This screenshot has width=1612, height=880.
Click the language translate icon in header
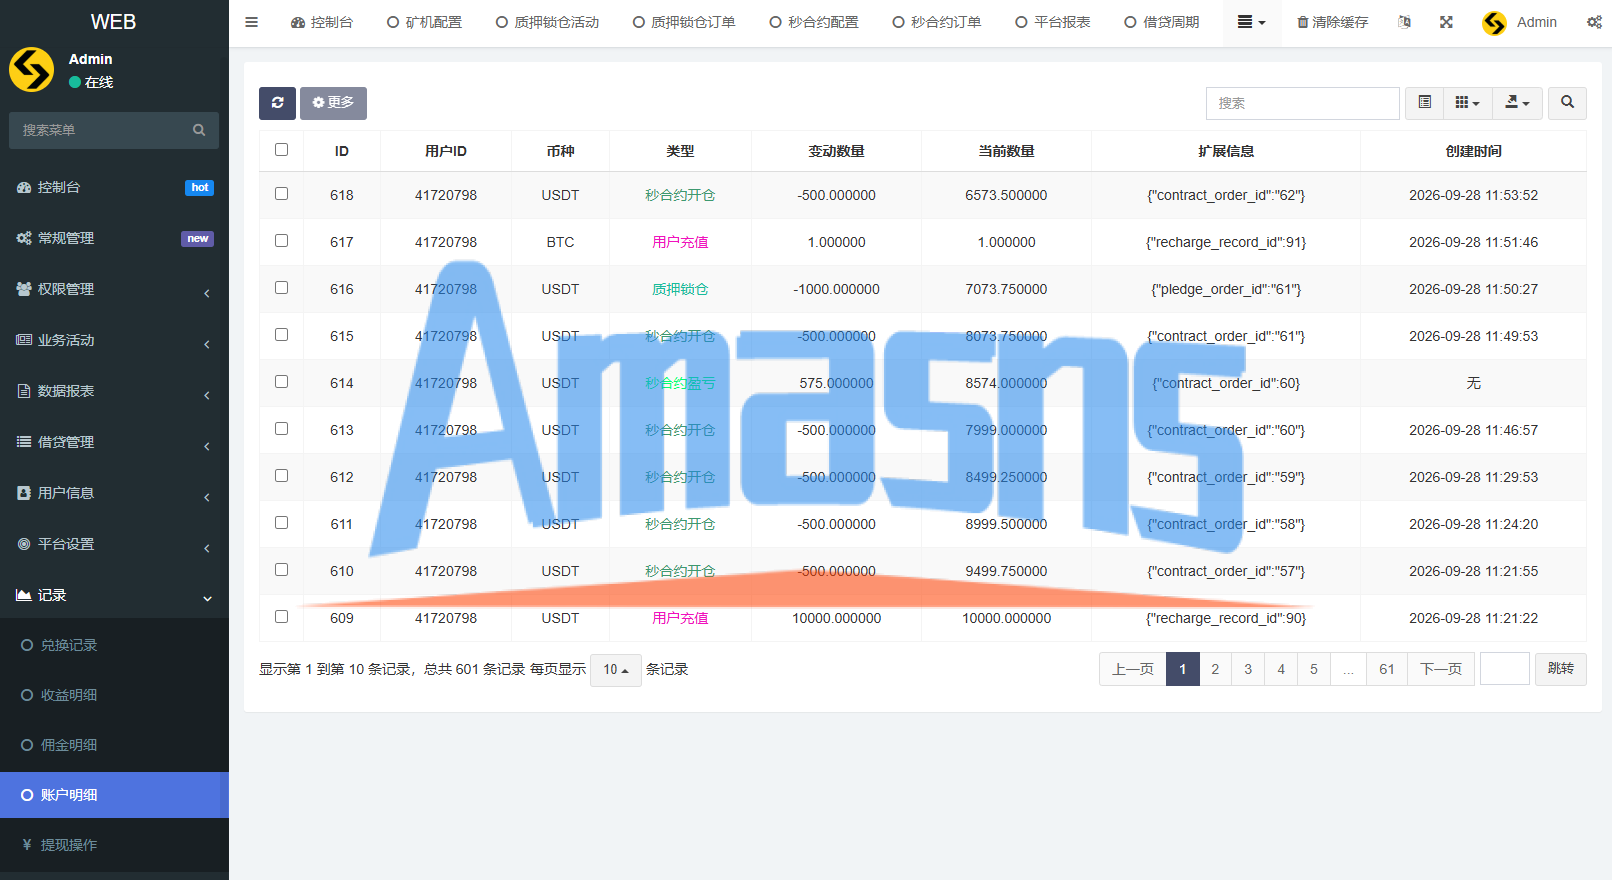[x=1404, y=22]
